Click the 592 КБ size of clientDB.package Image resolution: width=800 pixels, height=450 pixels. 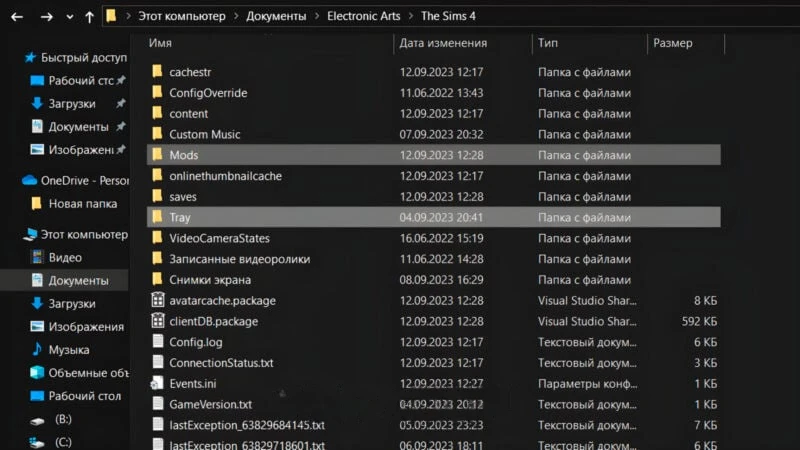[699, 321]
